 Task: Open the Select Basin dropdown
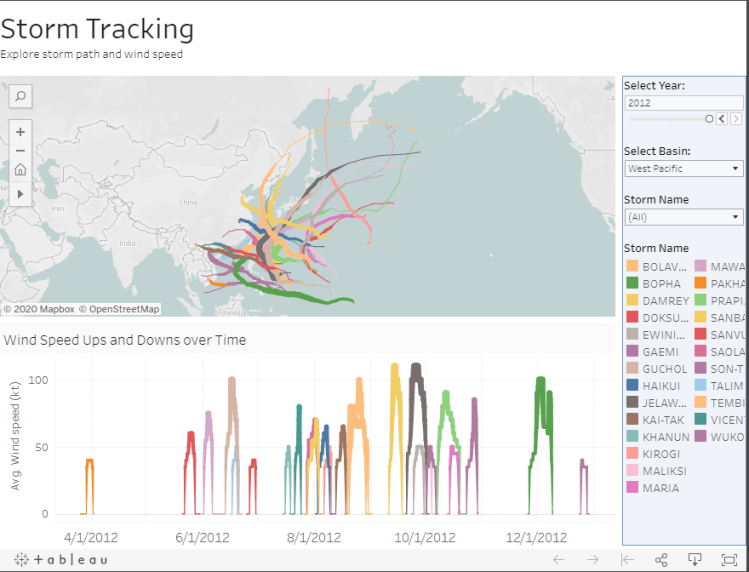[x=683, y=169]
